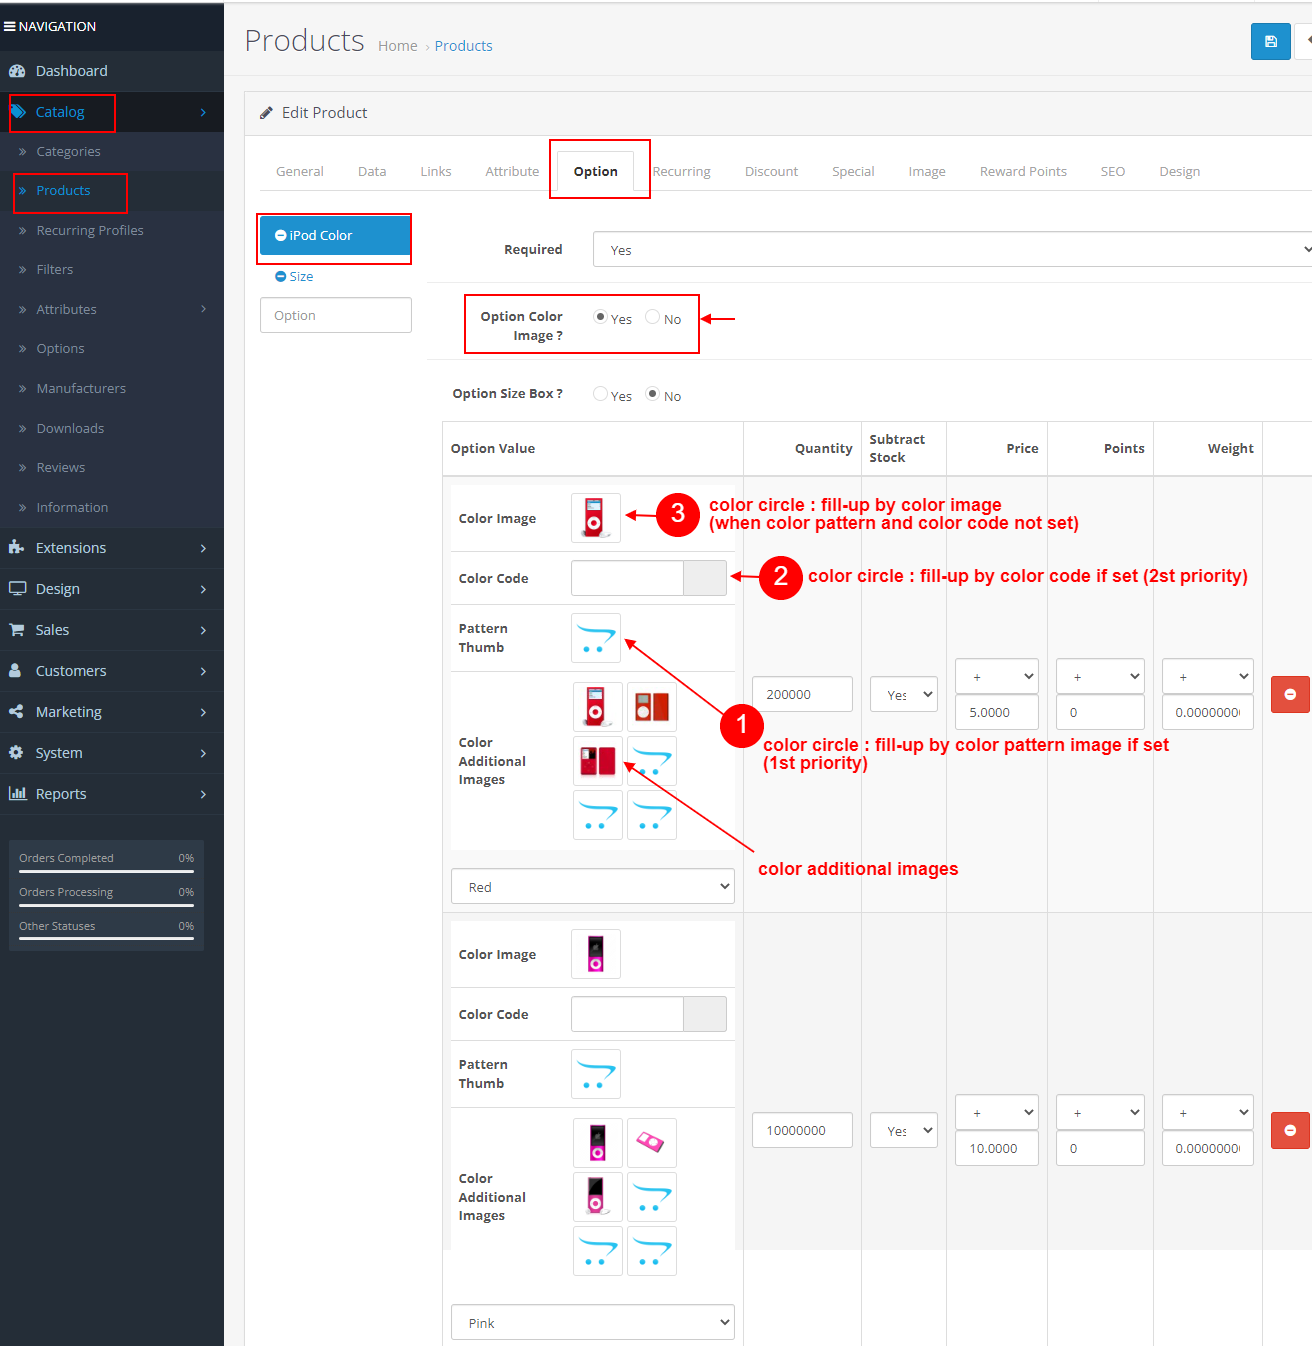Click the blue Save floppy-disk button

point(1270,42)
